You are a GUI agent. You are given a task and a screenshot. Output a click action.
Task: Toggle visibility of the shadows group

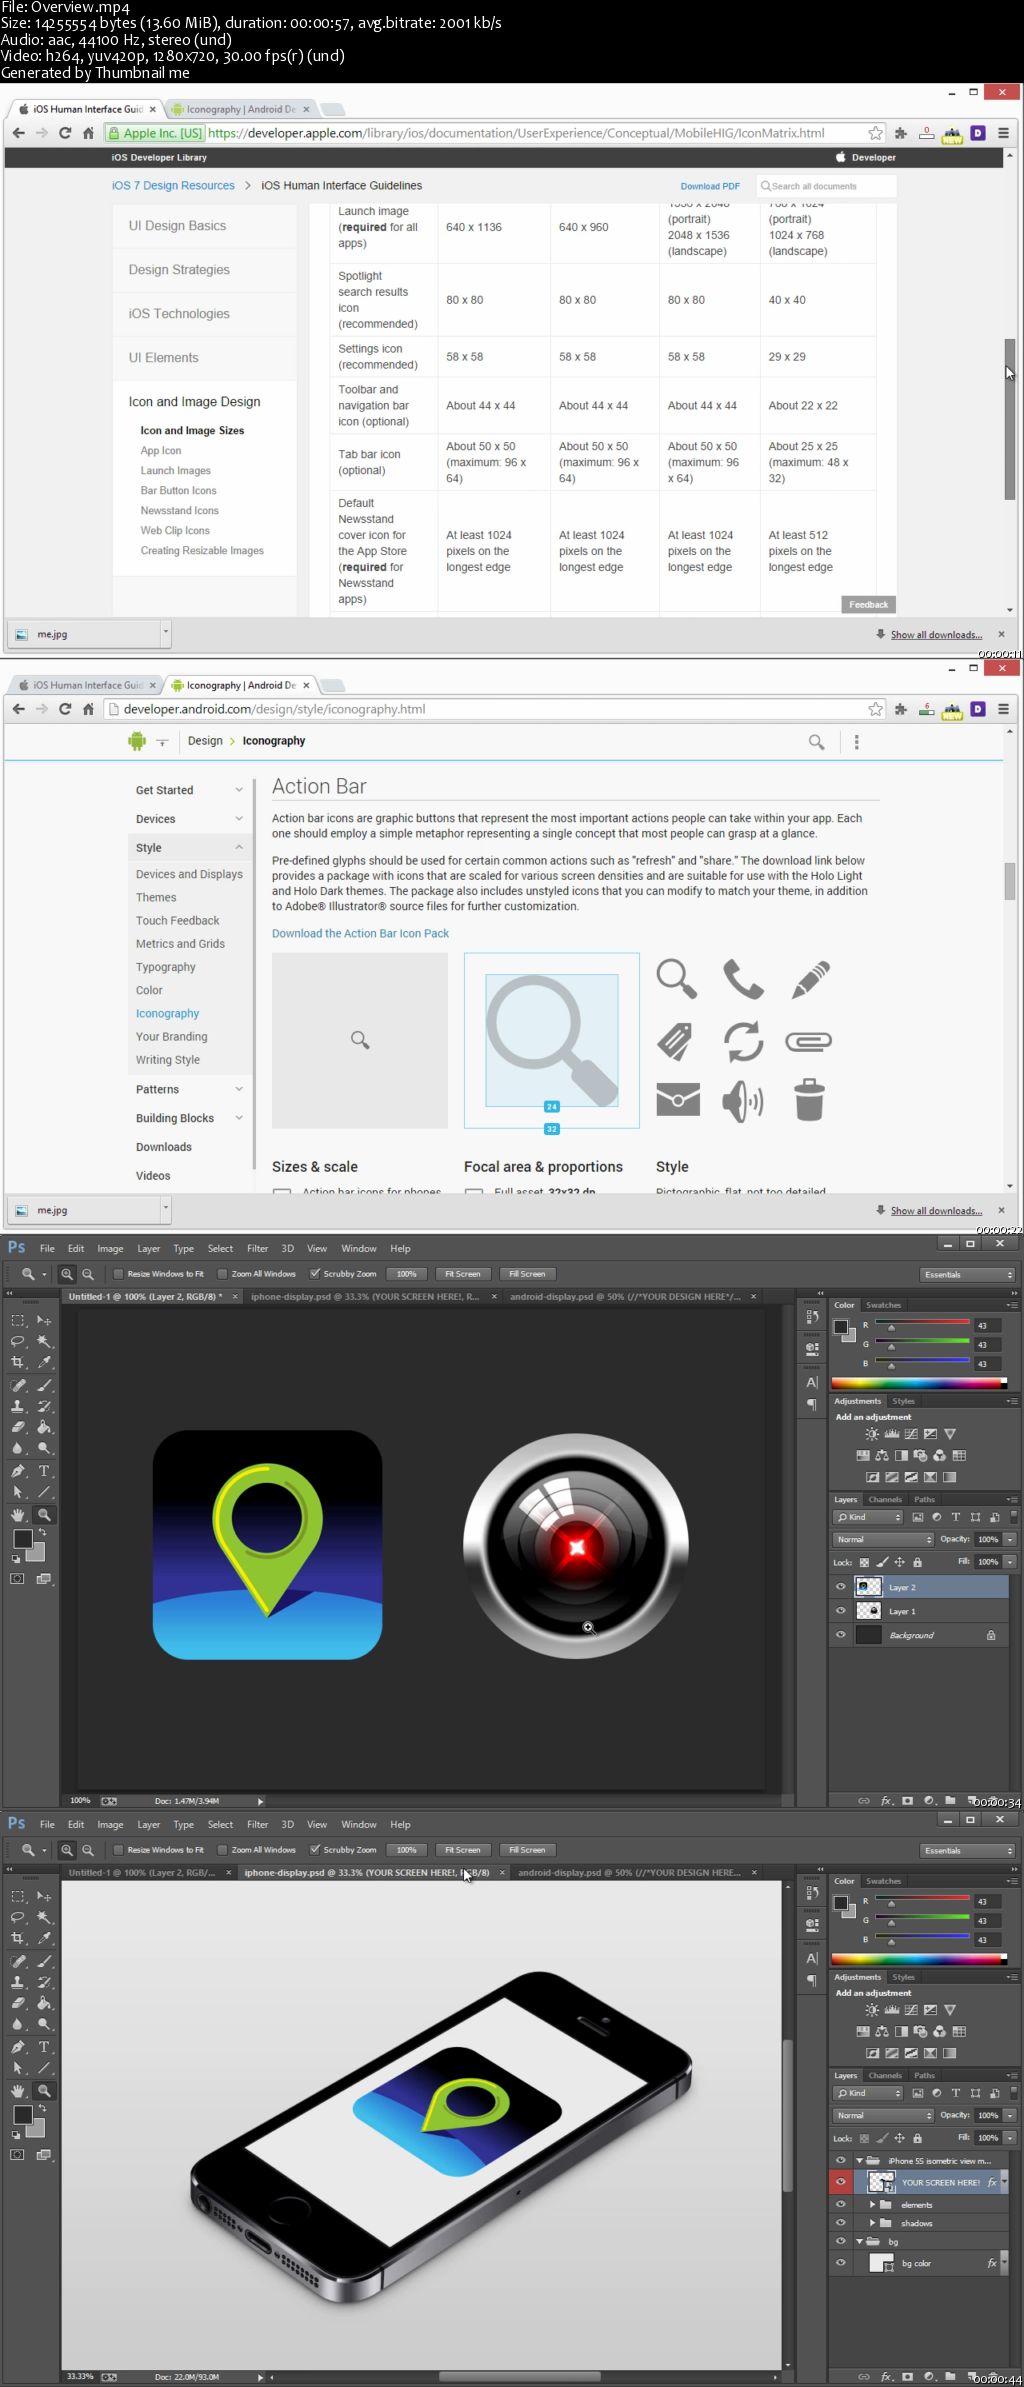tap(841, 2223)
